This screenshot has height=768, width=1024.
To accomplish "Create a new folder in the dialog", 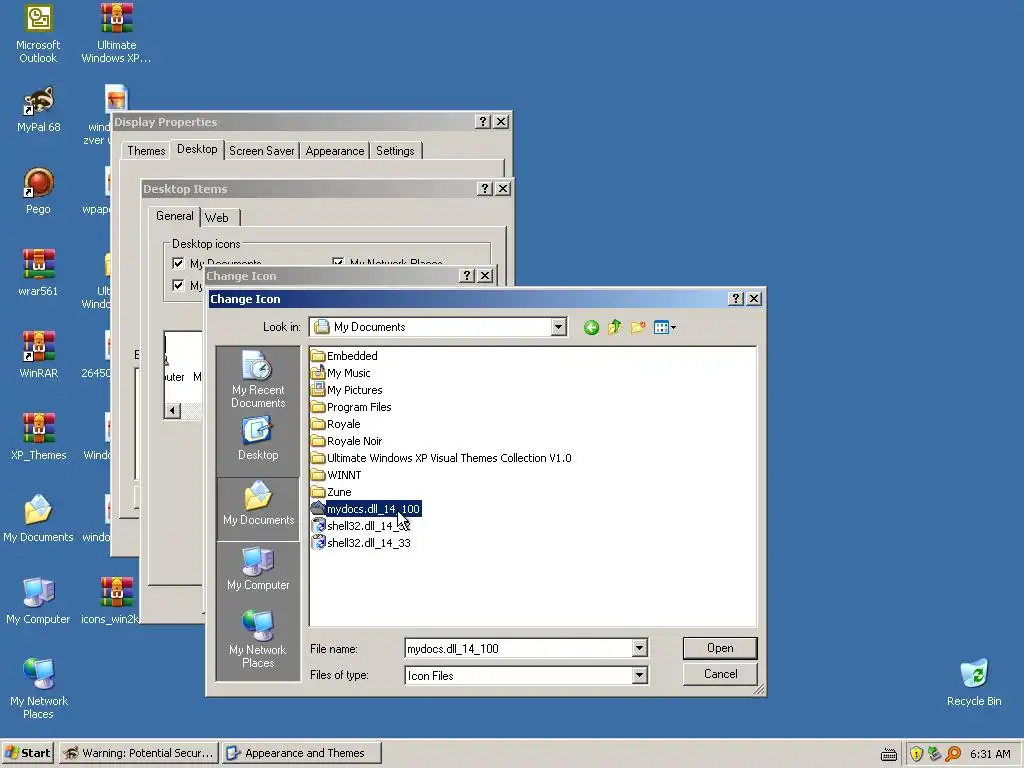I will coord(638,328).
